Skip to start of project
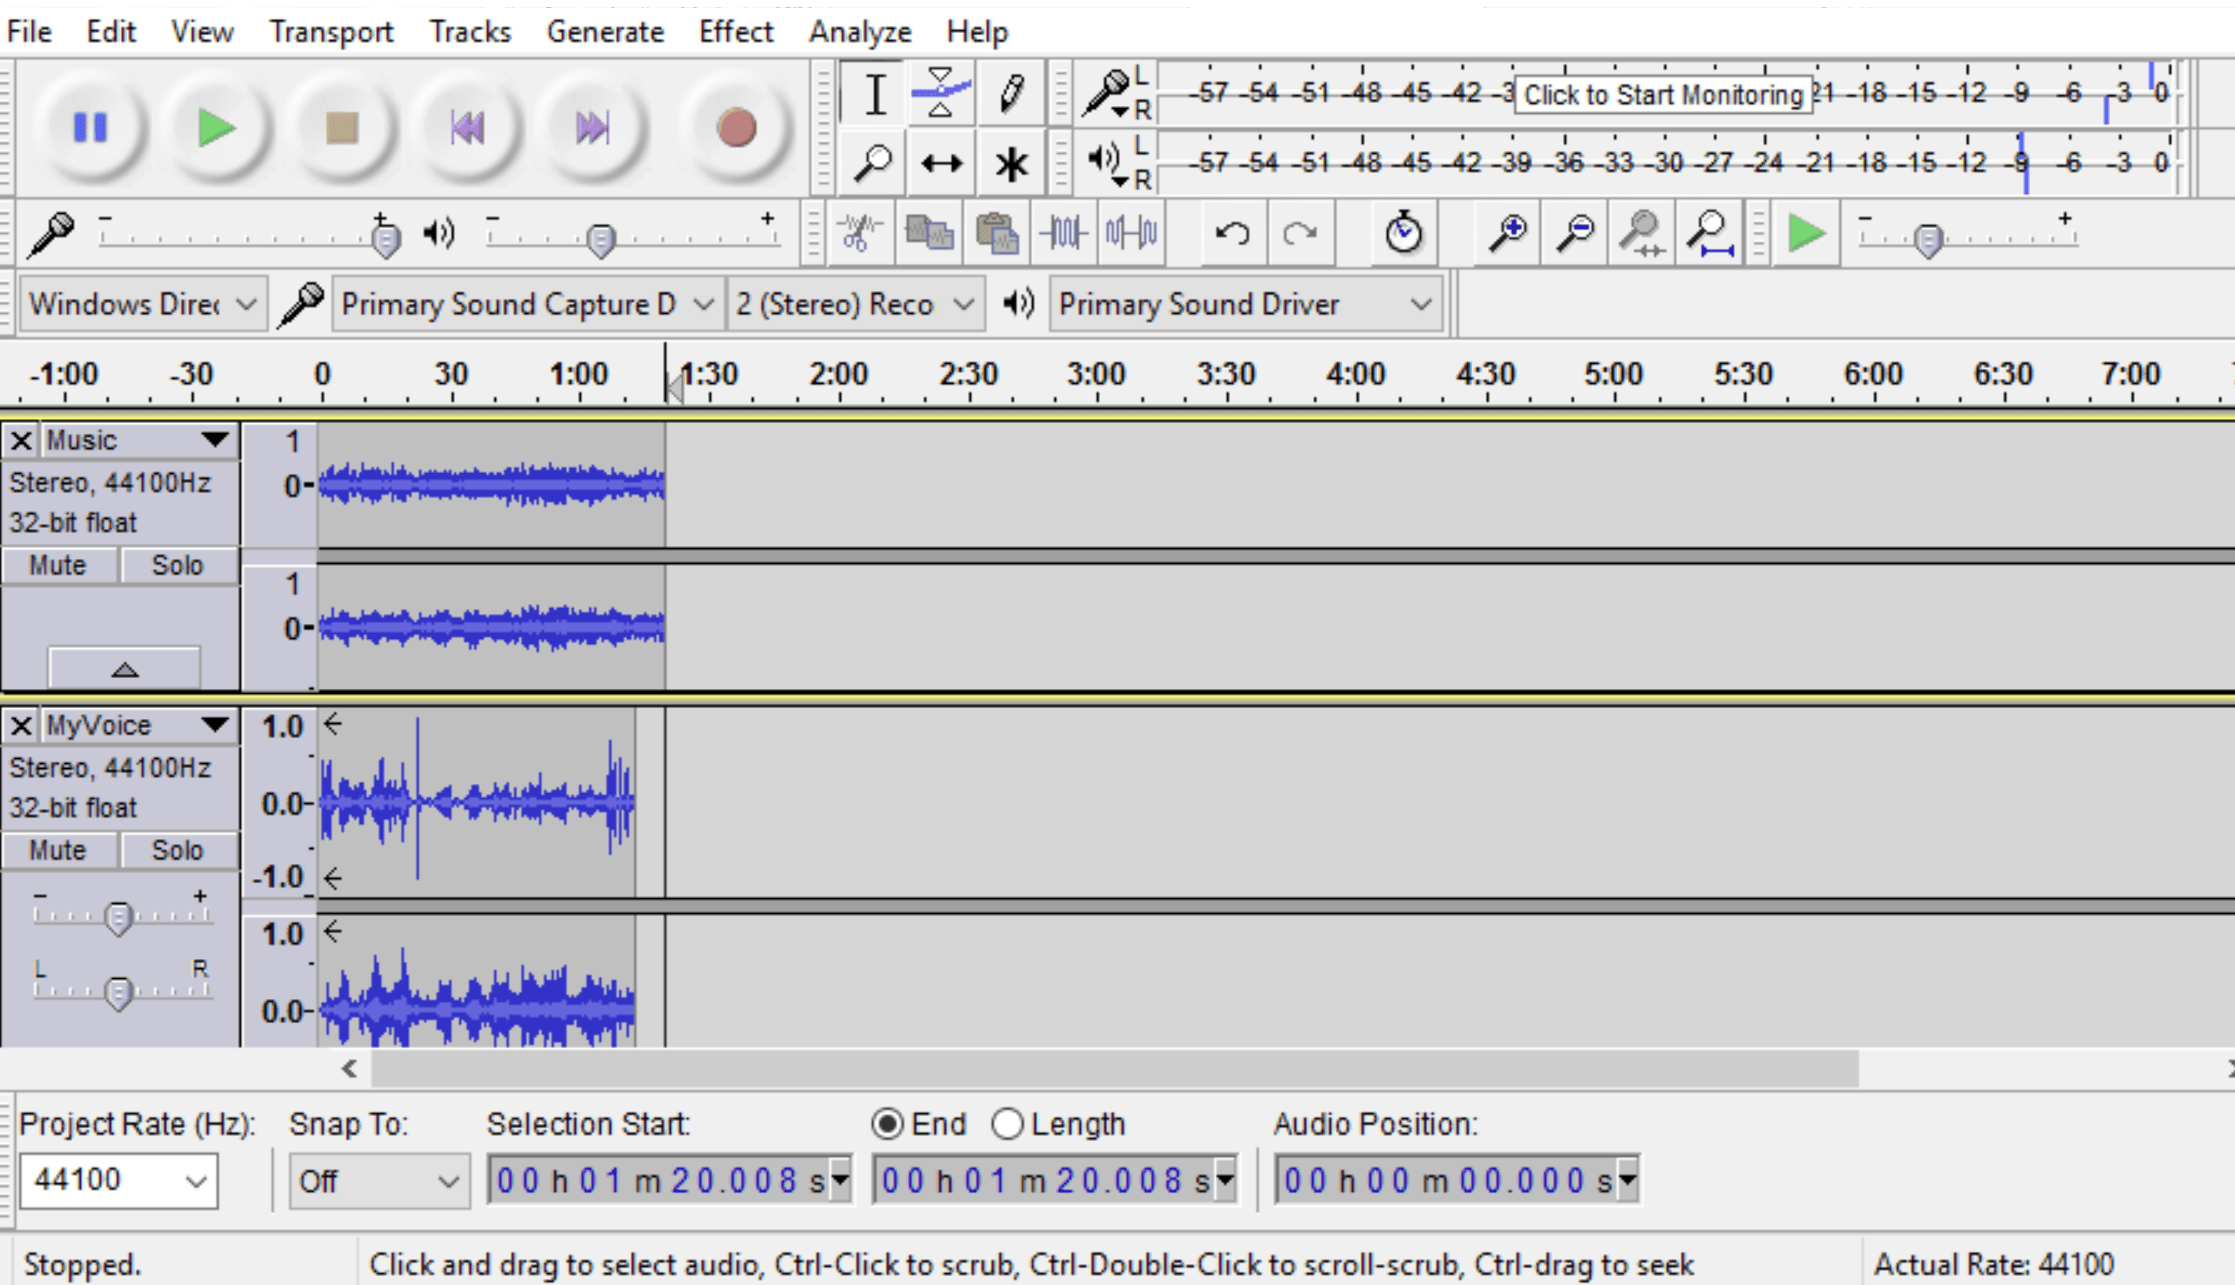This screenshot has height=1285, width=2235. click(x=467, y=128)
